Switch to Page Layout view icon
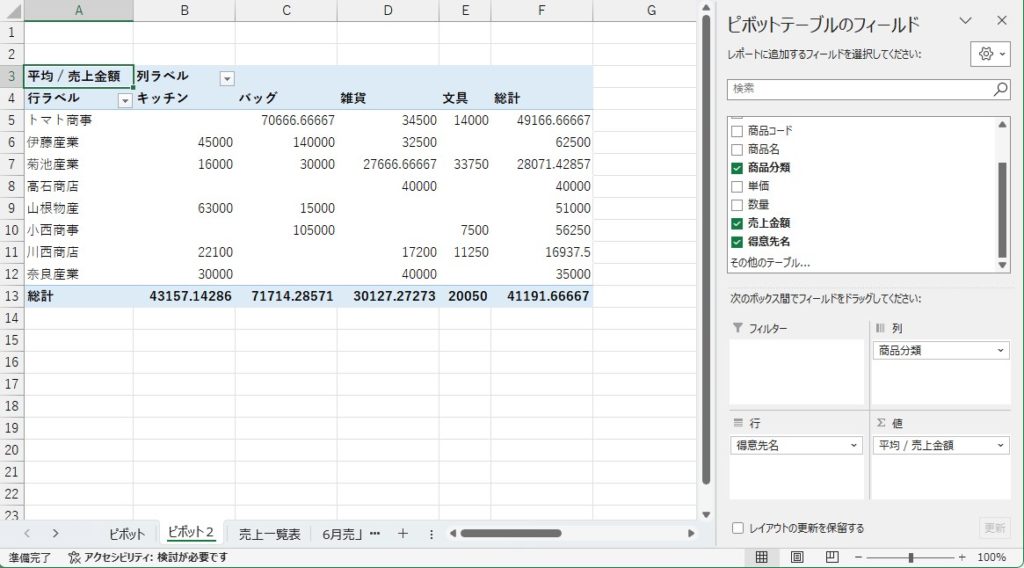Image resolution: width=1024 pixels, height=568 pixels. click(797, 557)
